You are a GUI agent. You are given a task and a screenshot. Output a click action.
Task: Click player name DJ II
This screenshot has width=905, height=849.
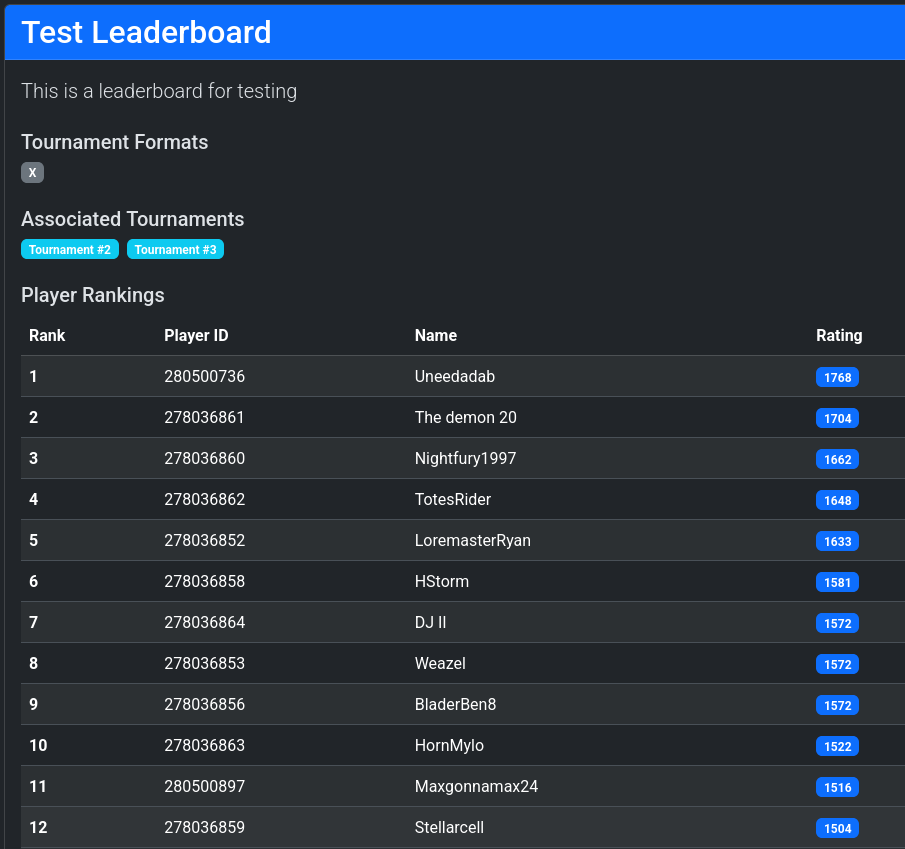[431, 622]
